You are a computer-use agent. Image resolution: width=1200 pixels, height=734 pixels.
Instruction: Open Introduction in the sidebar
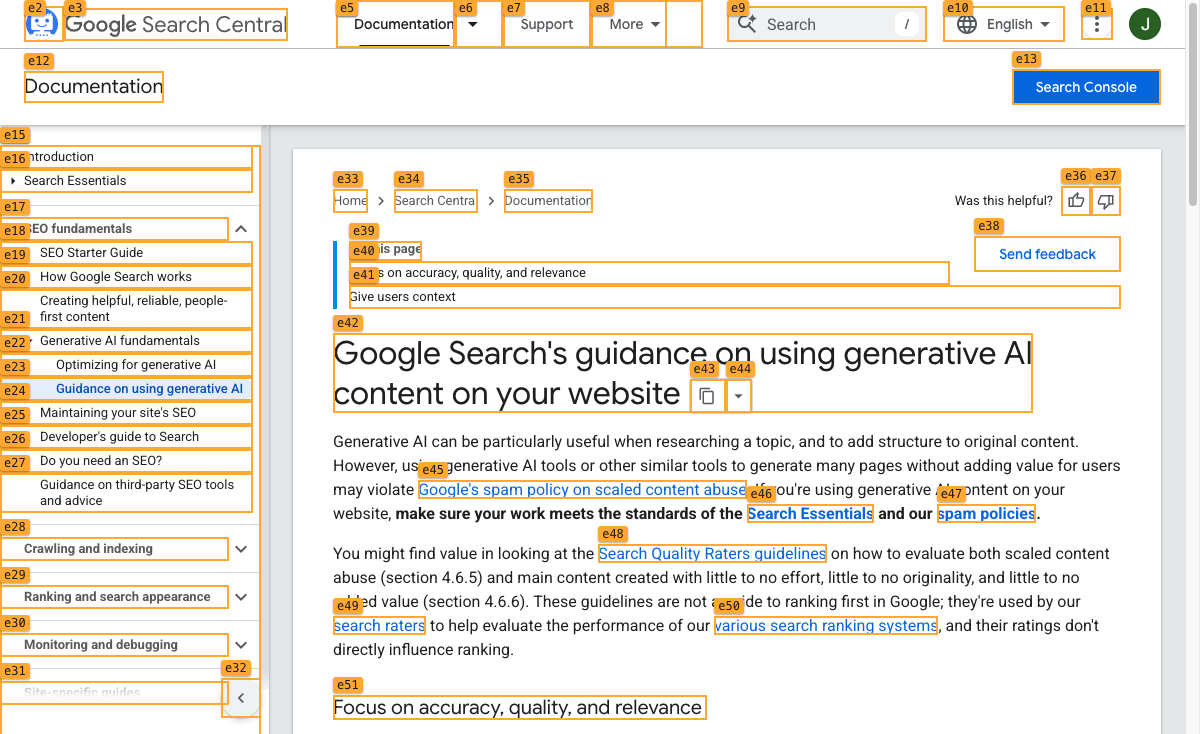[127, 157]
